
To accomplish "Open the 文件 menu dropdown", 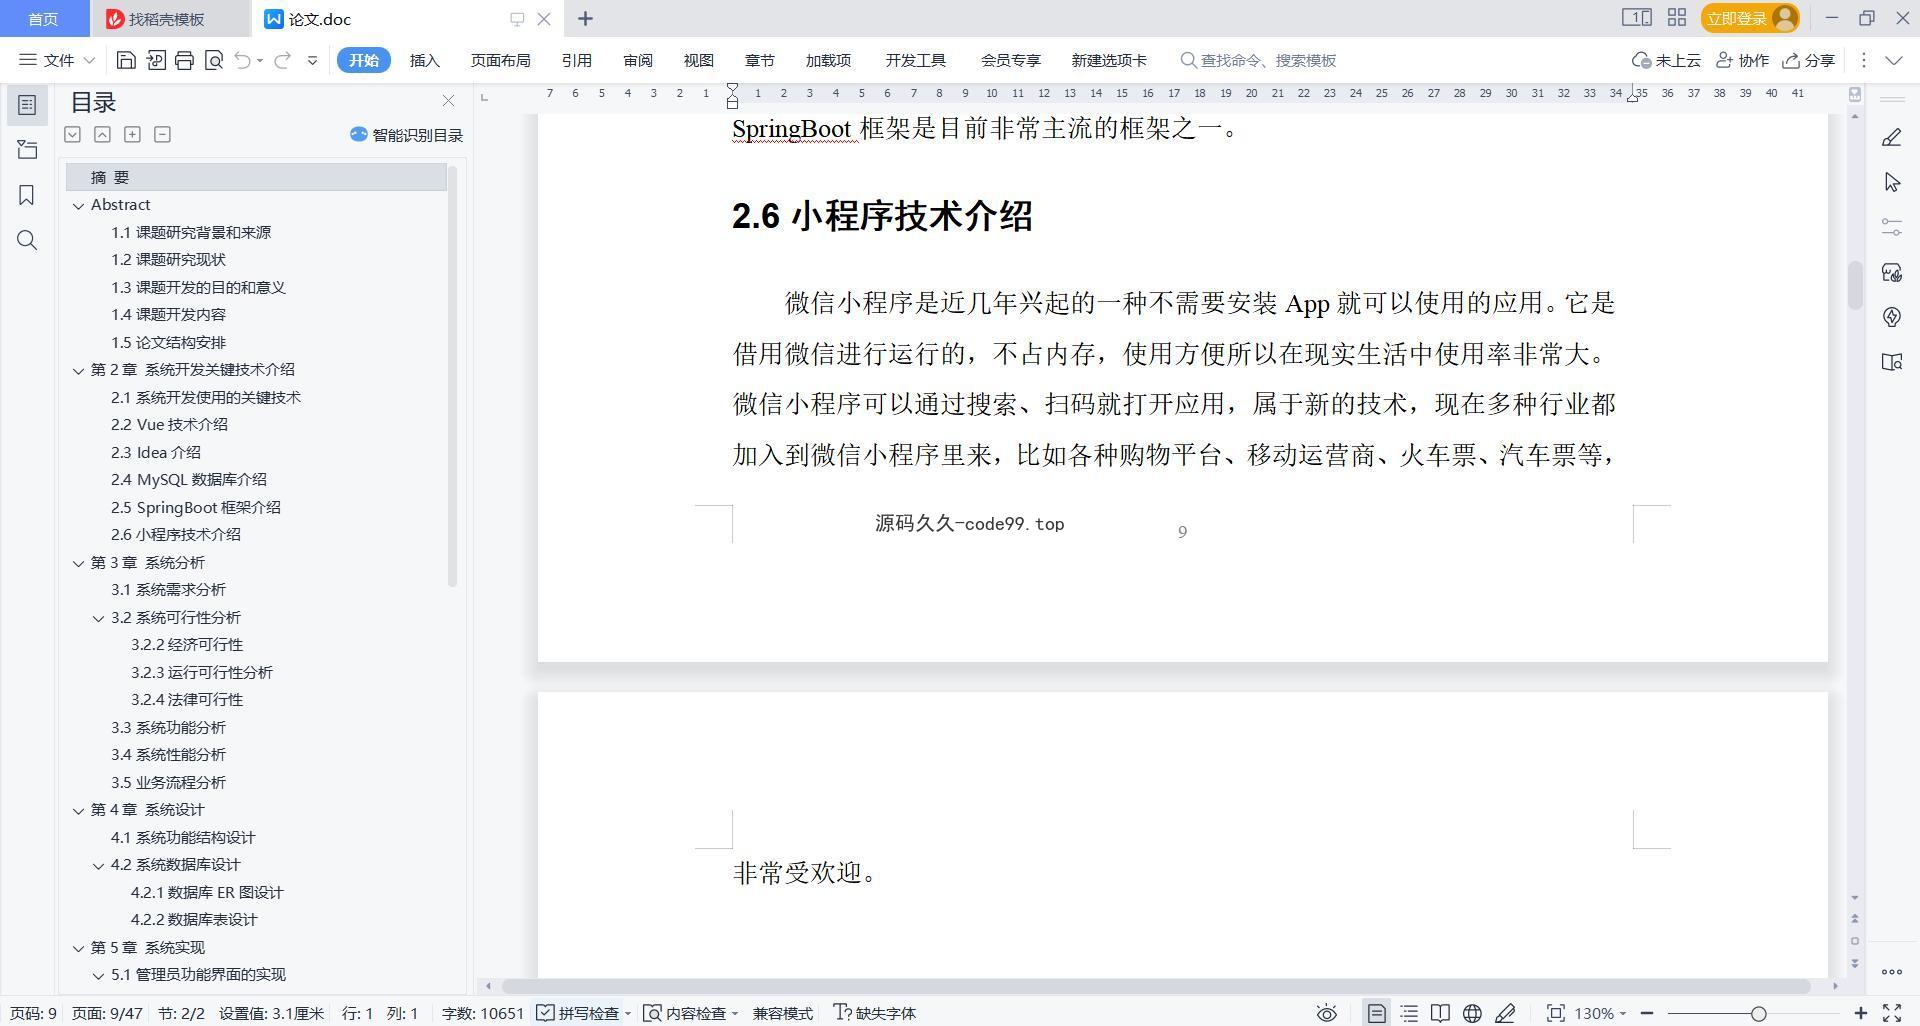I will (x=57, y=60).
